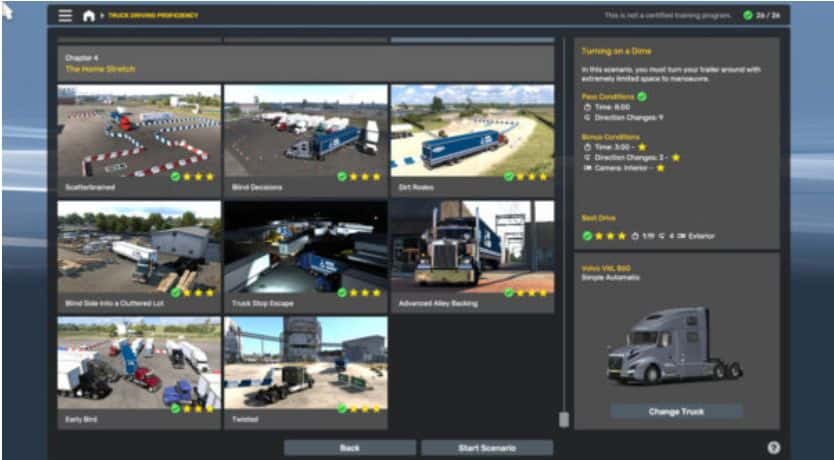834x460 pixels.
Task: Click the Pass Conditions green checkmark
Action: pyautogui.click(x=642, y=97)
